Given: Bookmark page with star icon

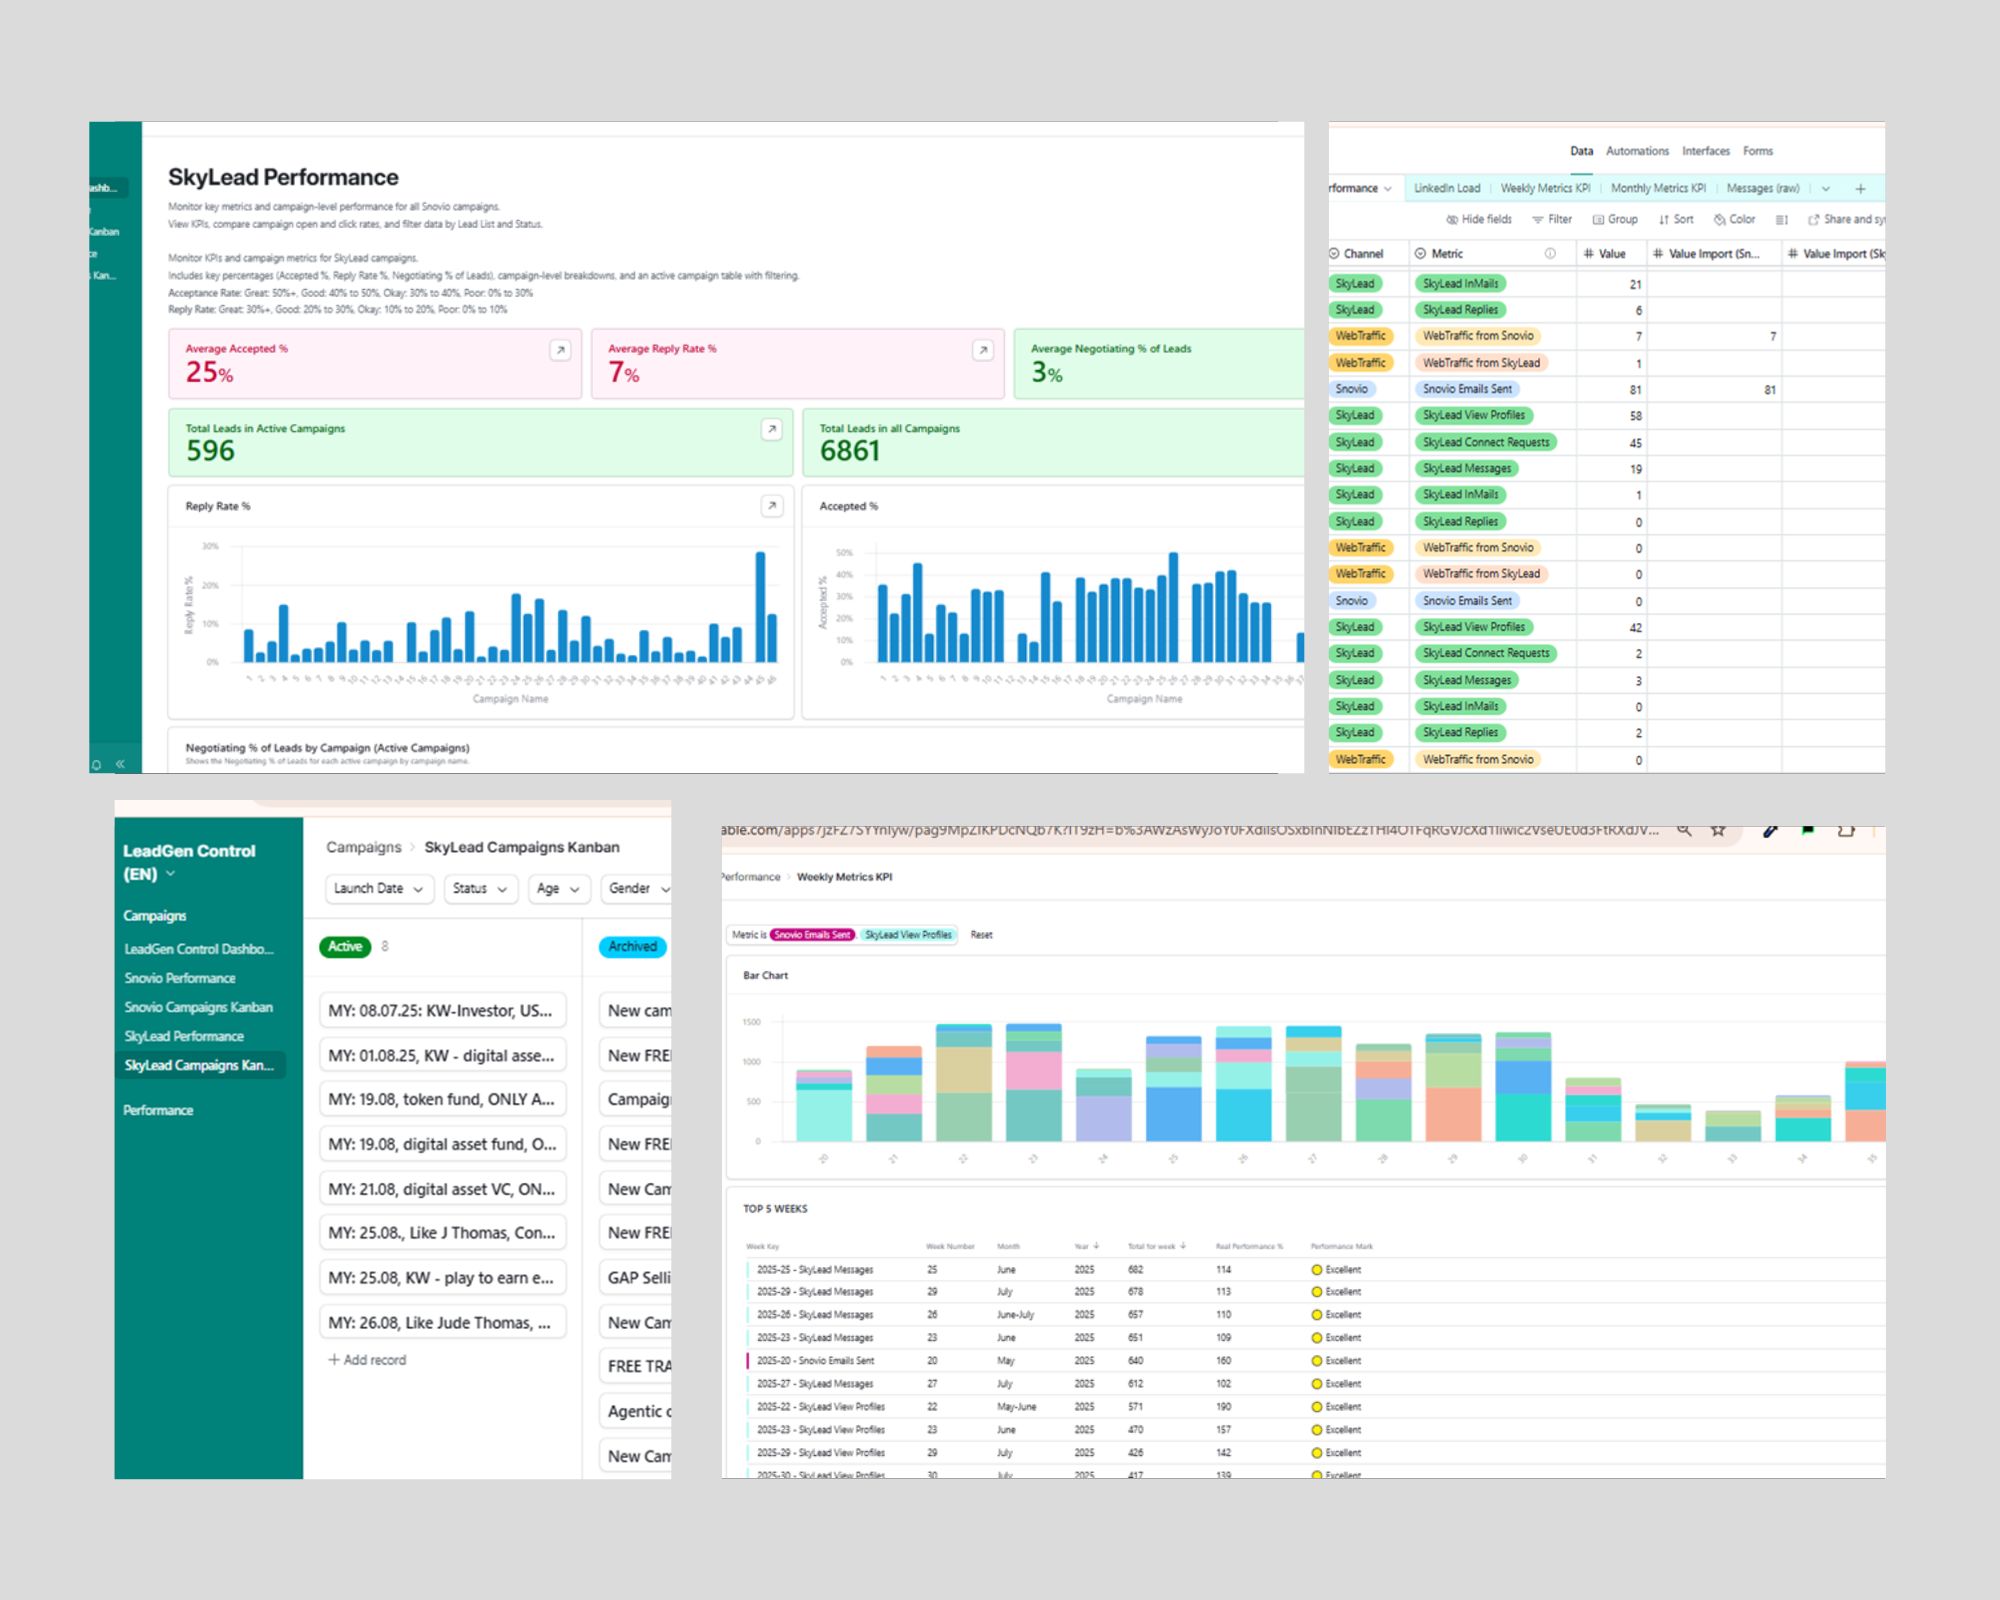Looking at the screenshot, I should click(1718, 830).
